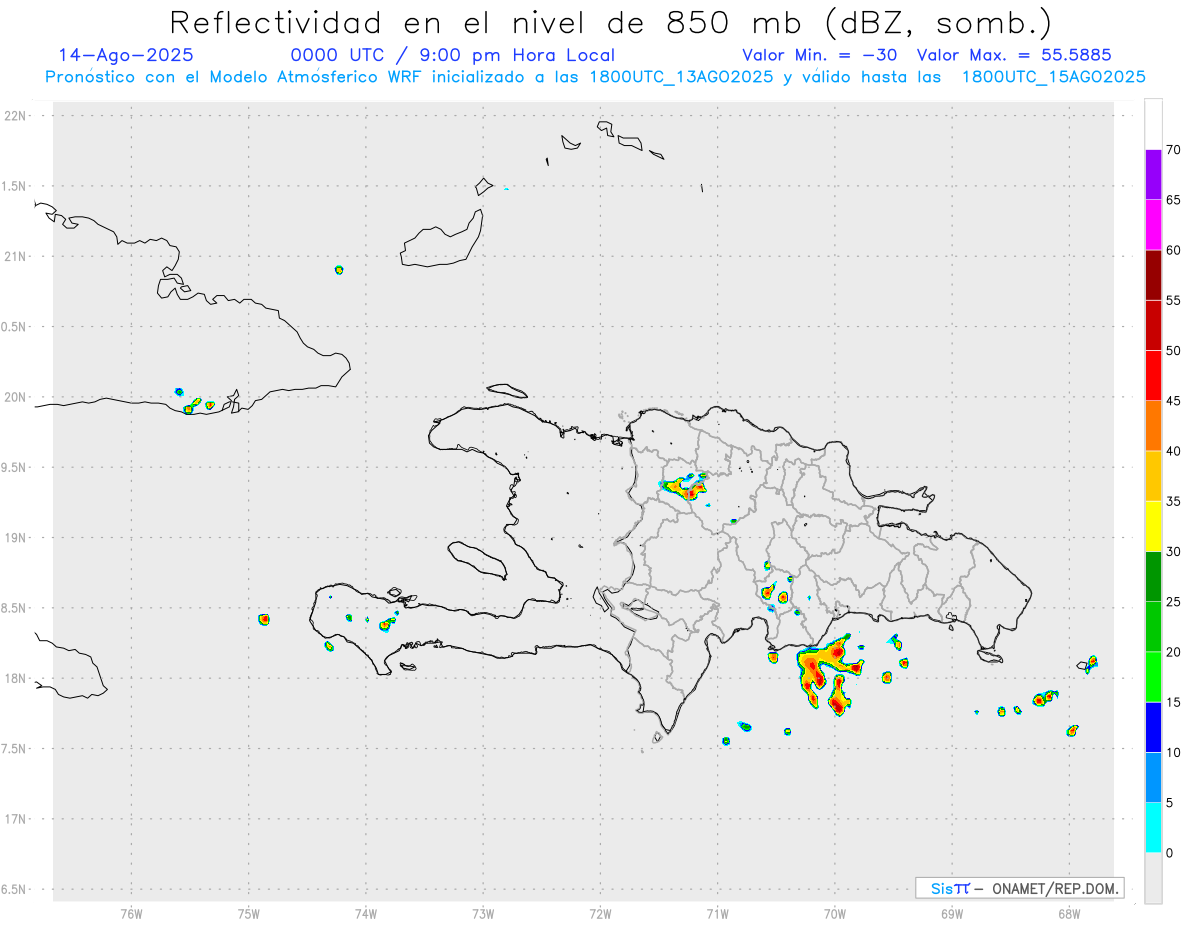
Task: Click the longitude label "76W"
Action: pyautogui.click(x=131, y=913)
